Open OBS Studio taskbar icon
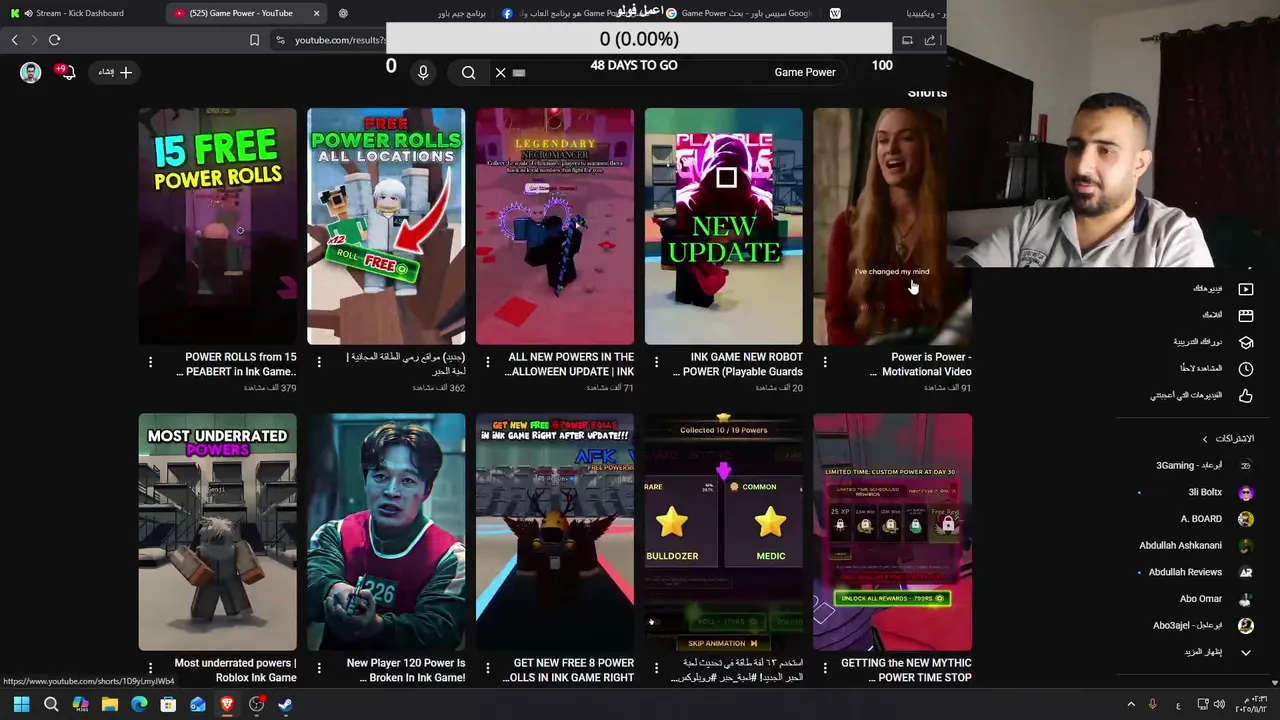This screenshot has width=1280, height=720. pos(256,704)
